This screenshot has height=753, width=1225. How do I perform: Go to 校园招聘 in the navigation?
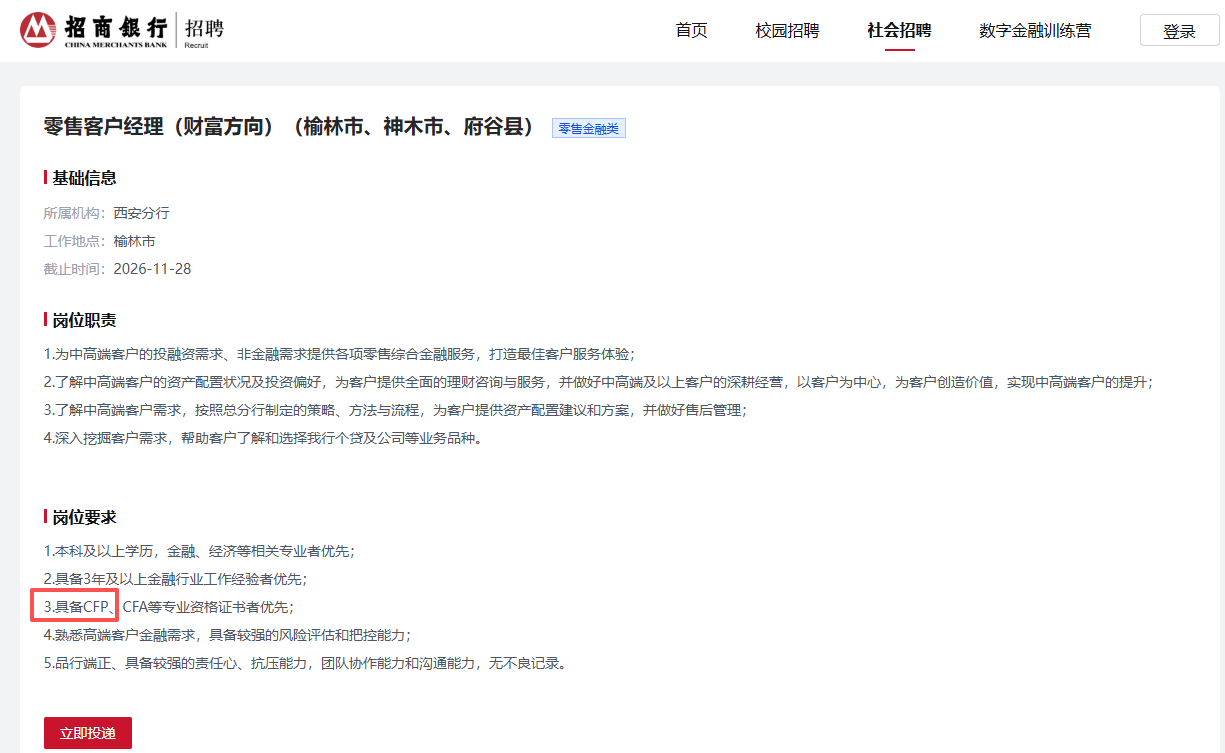click(787, 31)
